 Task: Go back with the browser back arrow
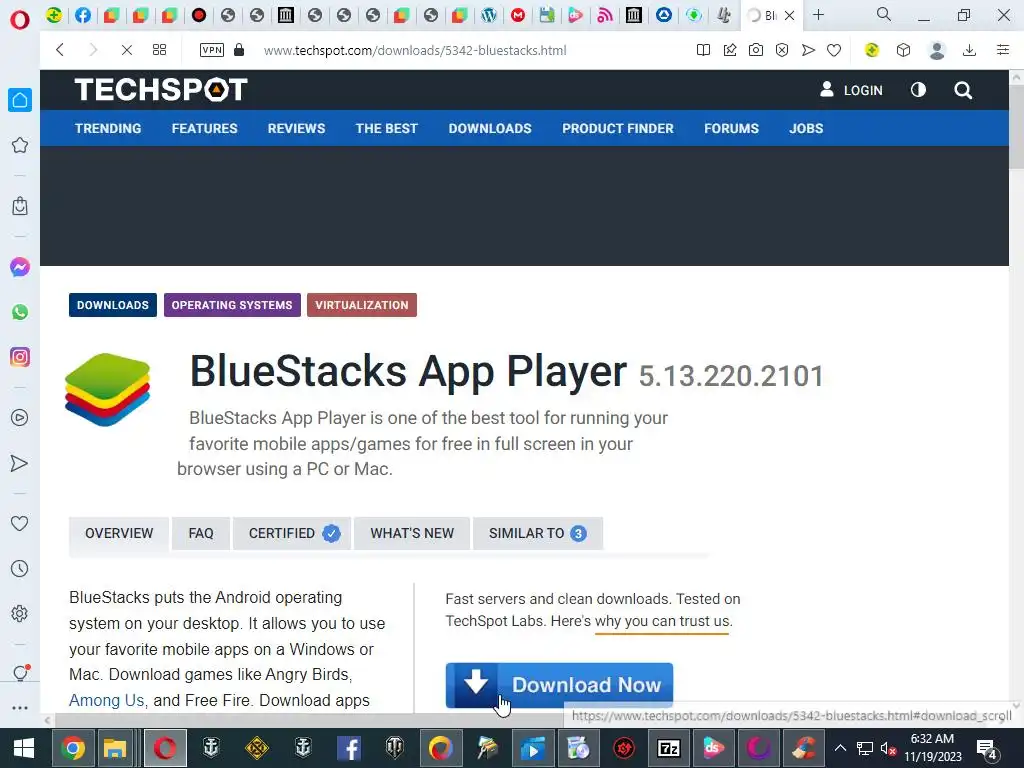tap(60, 50)
